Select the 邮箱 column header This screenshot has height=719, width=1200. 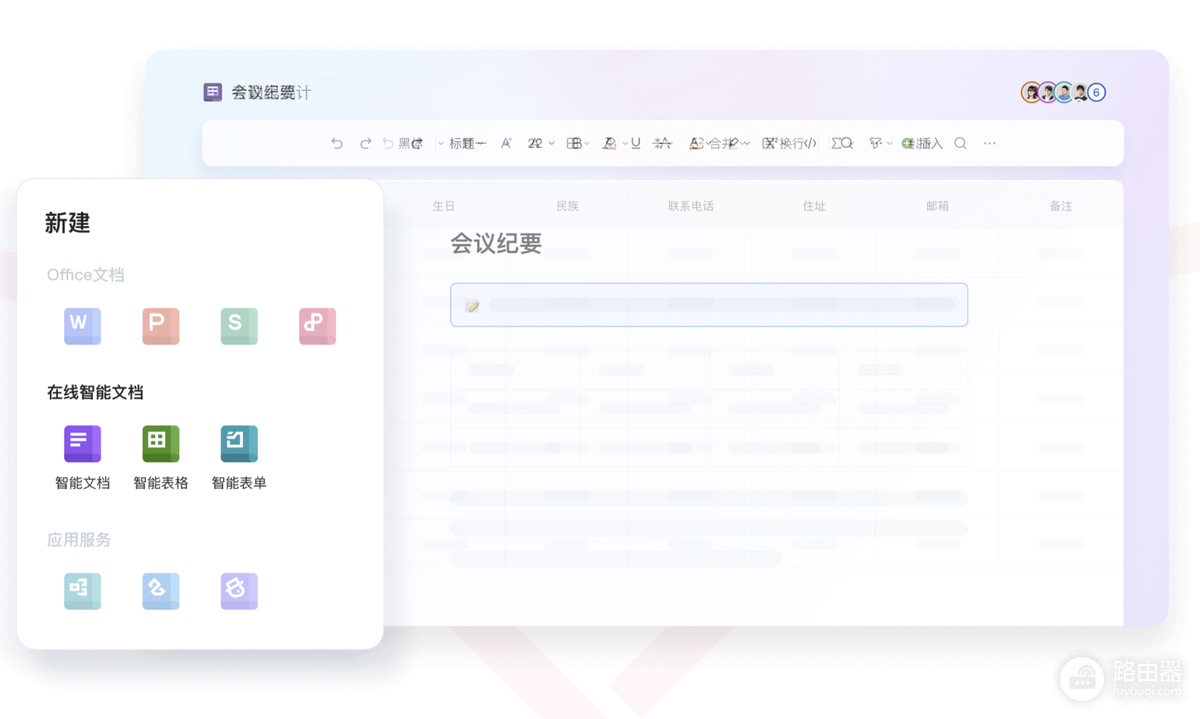[x=937, y=206]
